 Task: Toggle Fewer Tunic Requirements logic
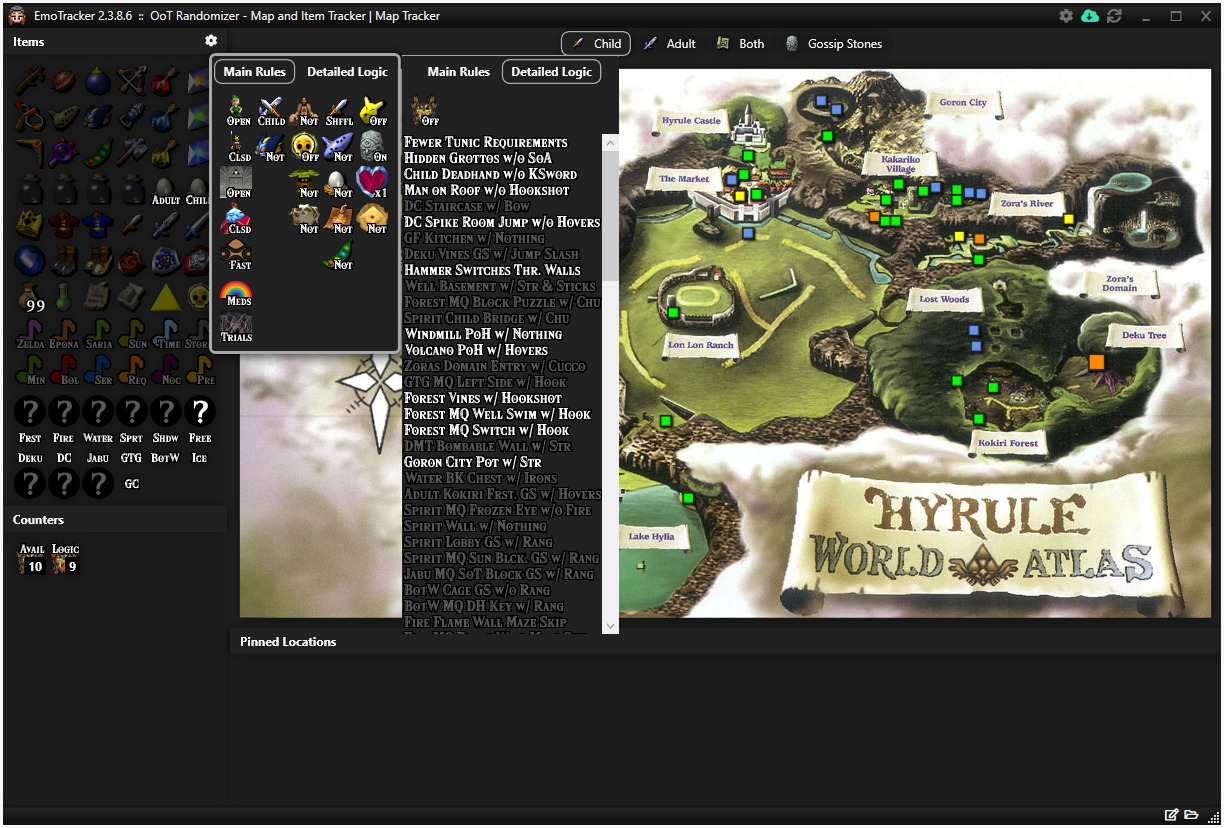[485, 142]
